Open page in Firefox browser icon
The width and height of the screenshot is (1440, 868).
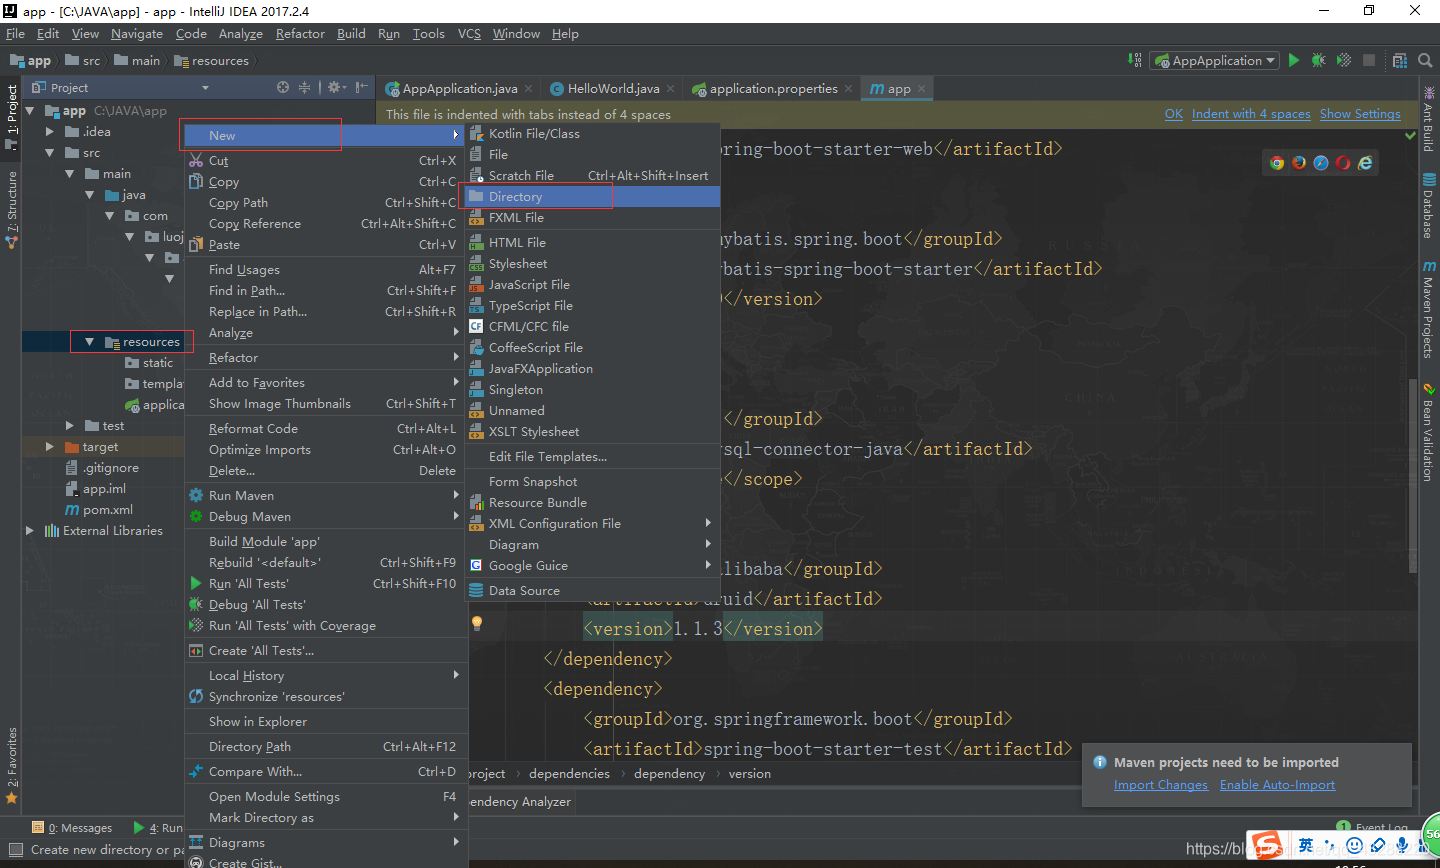coord(1299,162)
